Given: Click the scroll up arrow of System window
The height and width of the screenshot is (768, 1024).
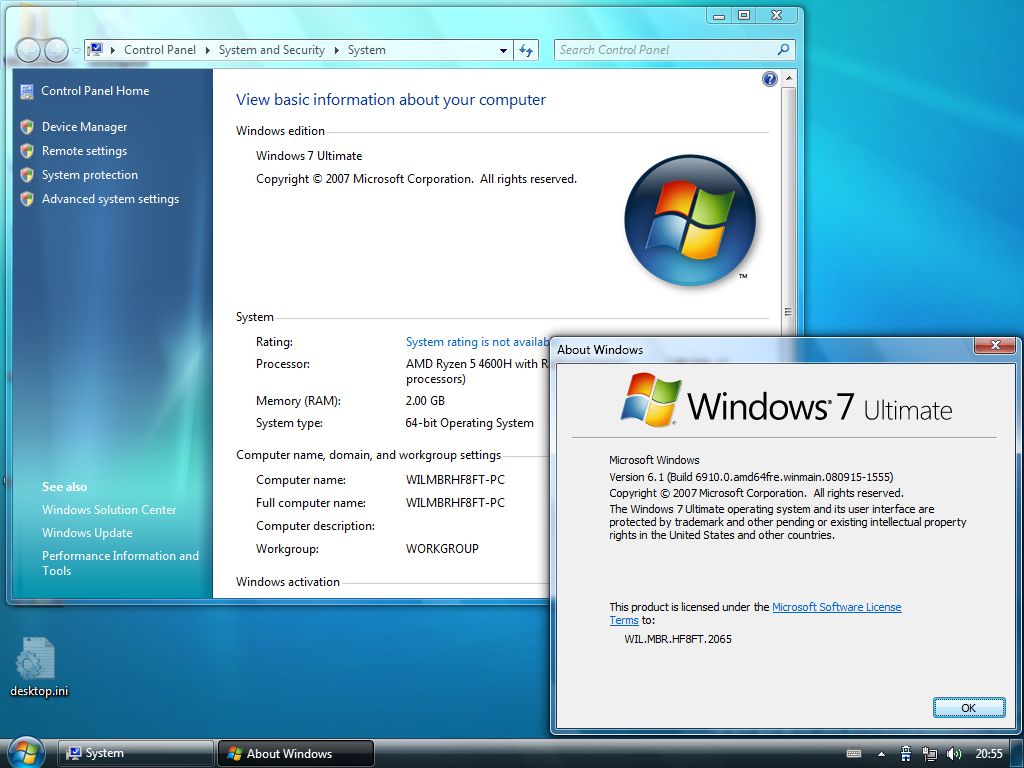Looking at the screenshot, I should pos(789,78).
